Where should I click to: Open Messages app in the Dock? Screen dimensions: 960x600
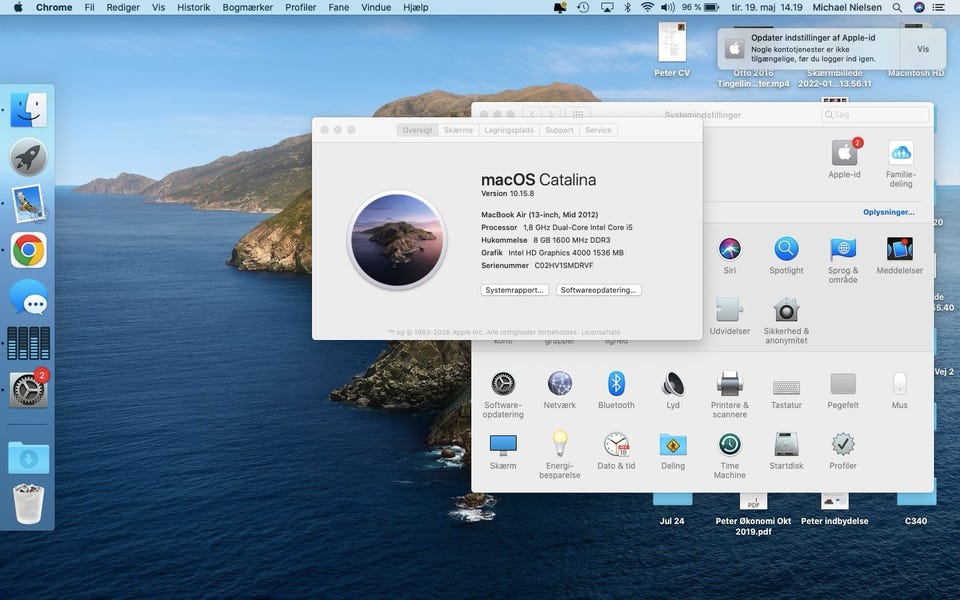tap(28, 298)
